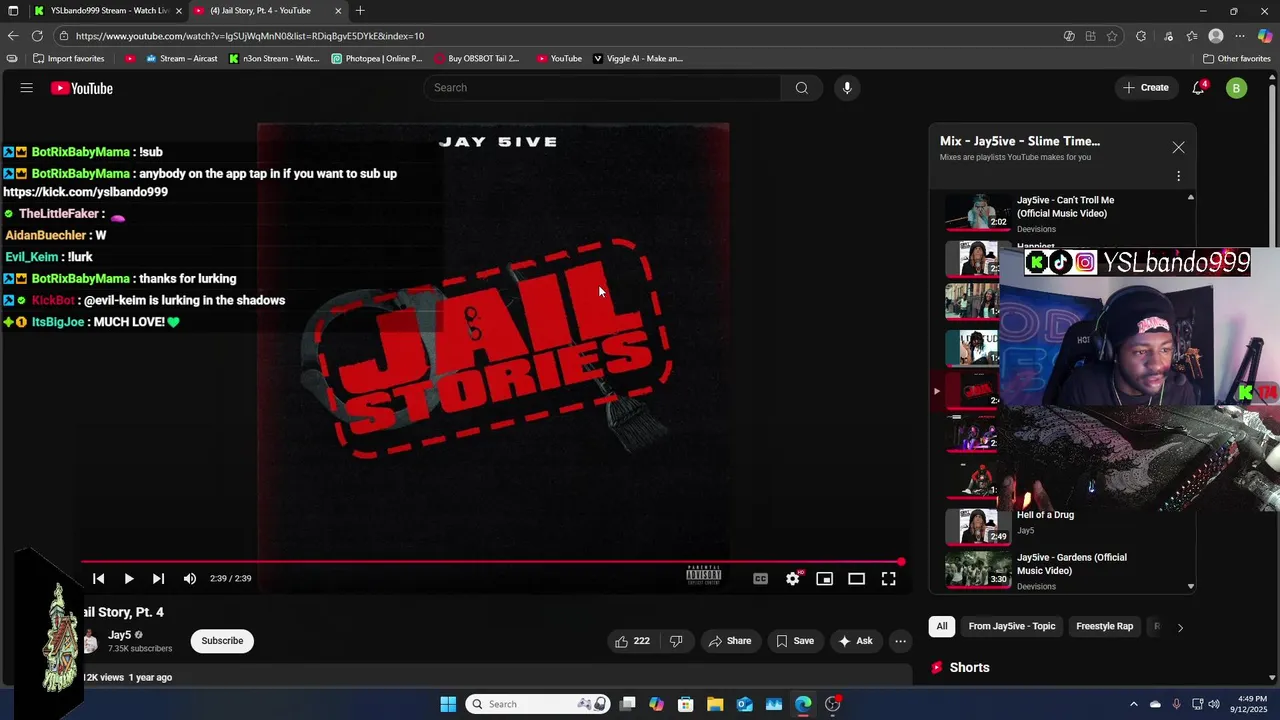Viewport: 1280px width, 720px height.
Task: Play Jay5ive - Gardens music video
Action: (1065, 571)
